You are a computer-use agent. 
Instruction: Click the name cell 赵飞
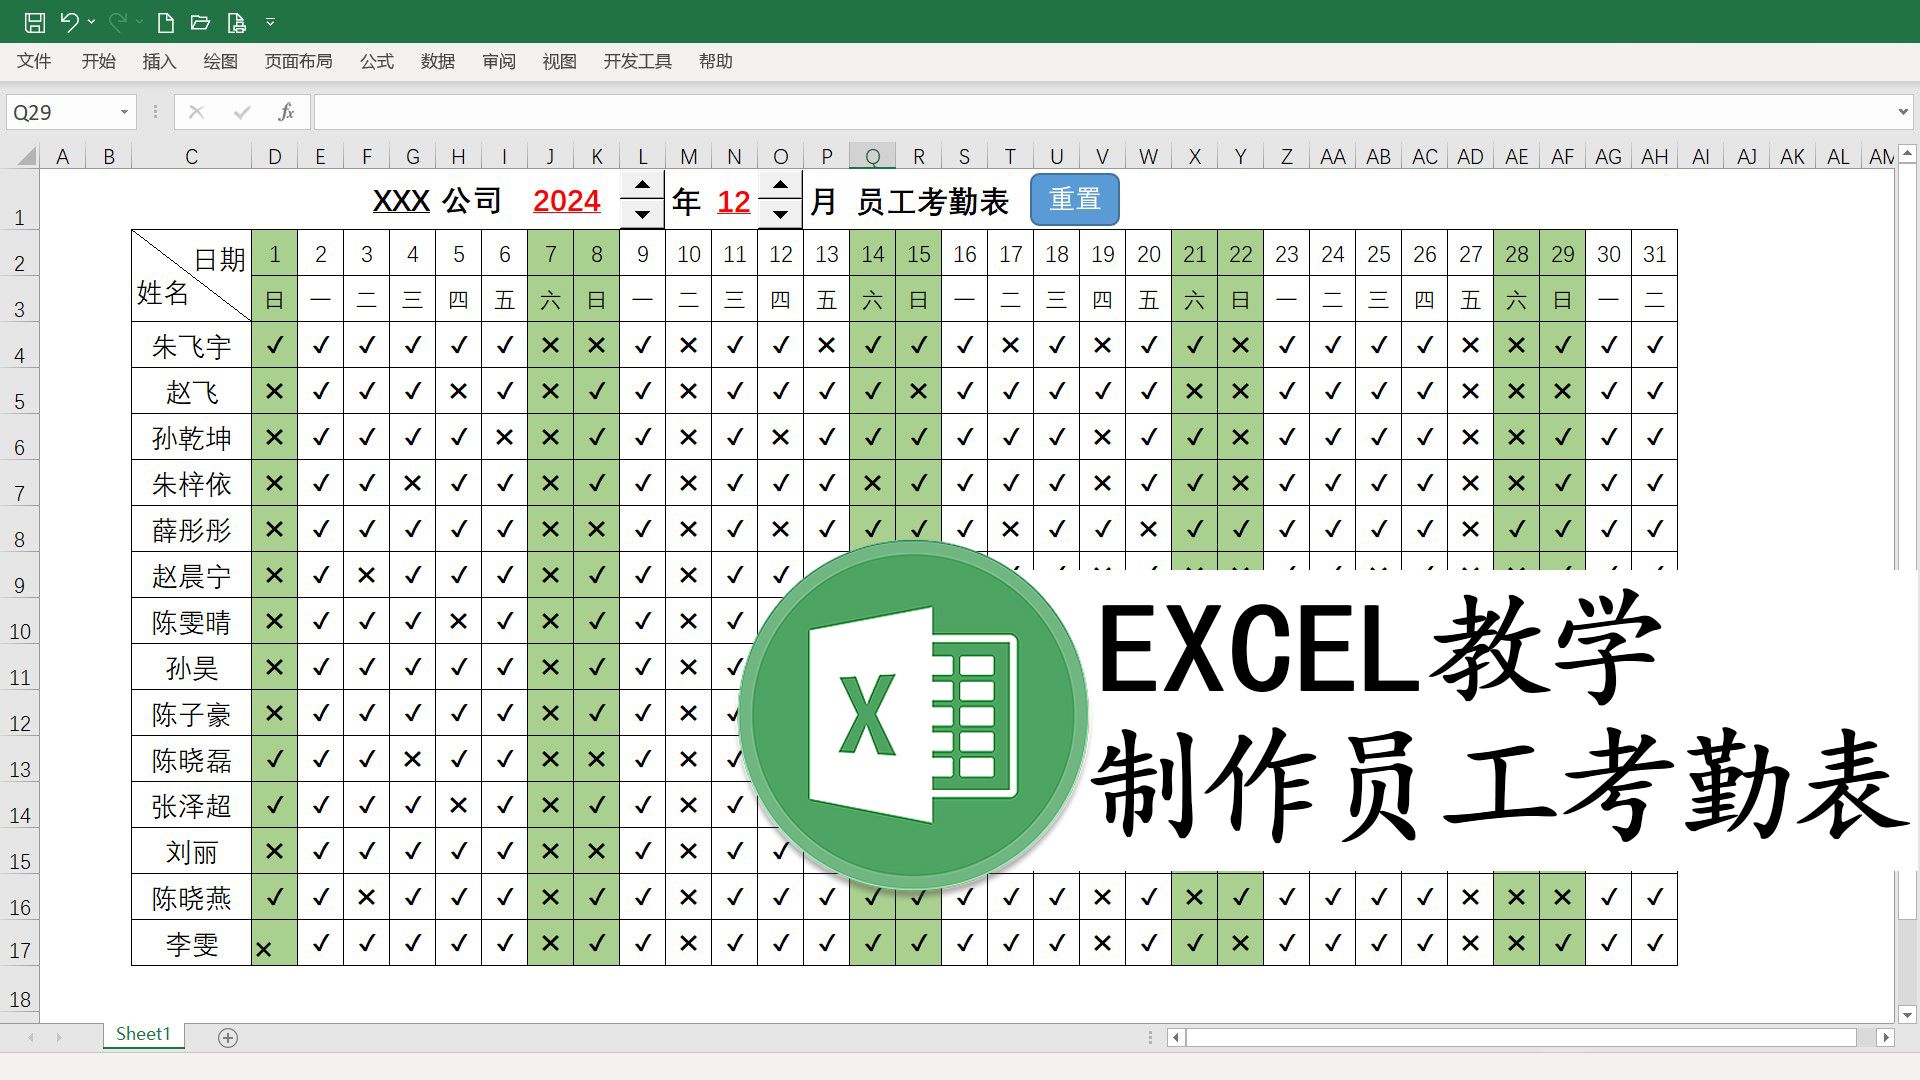tap(191, 392)
